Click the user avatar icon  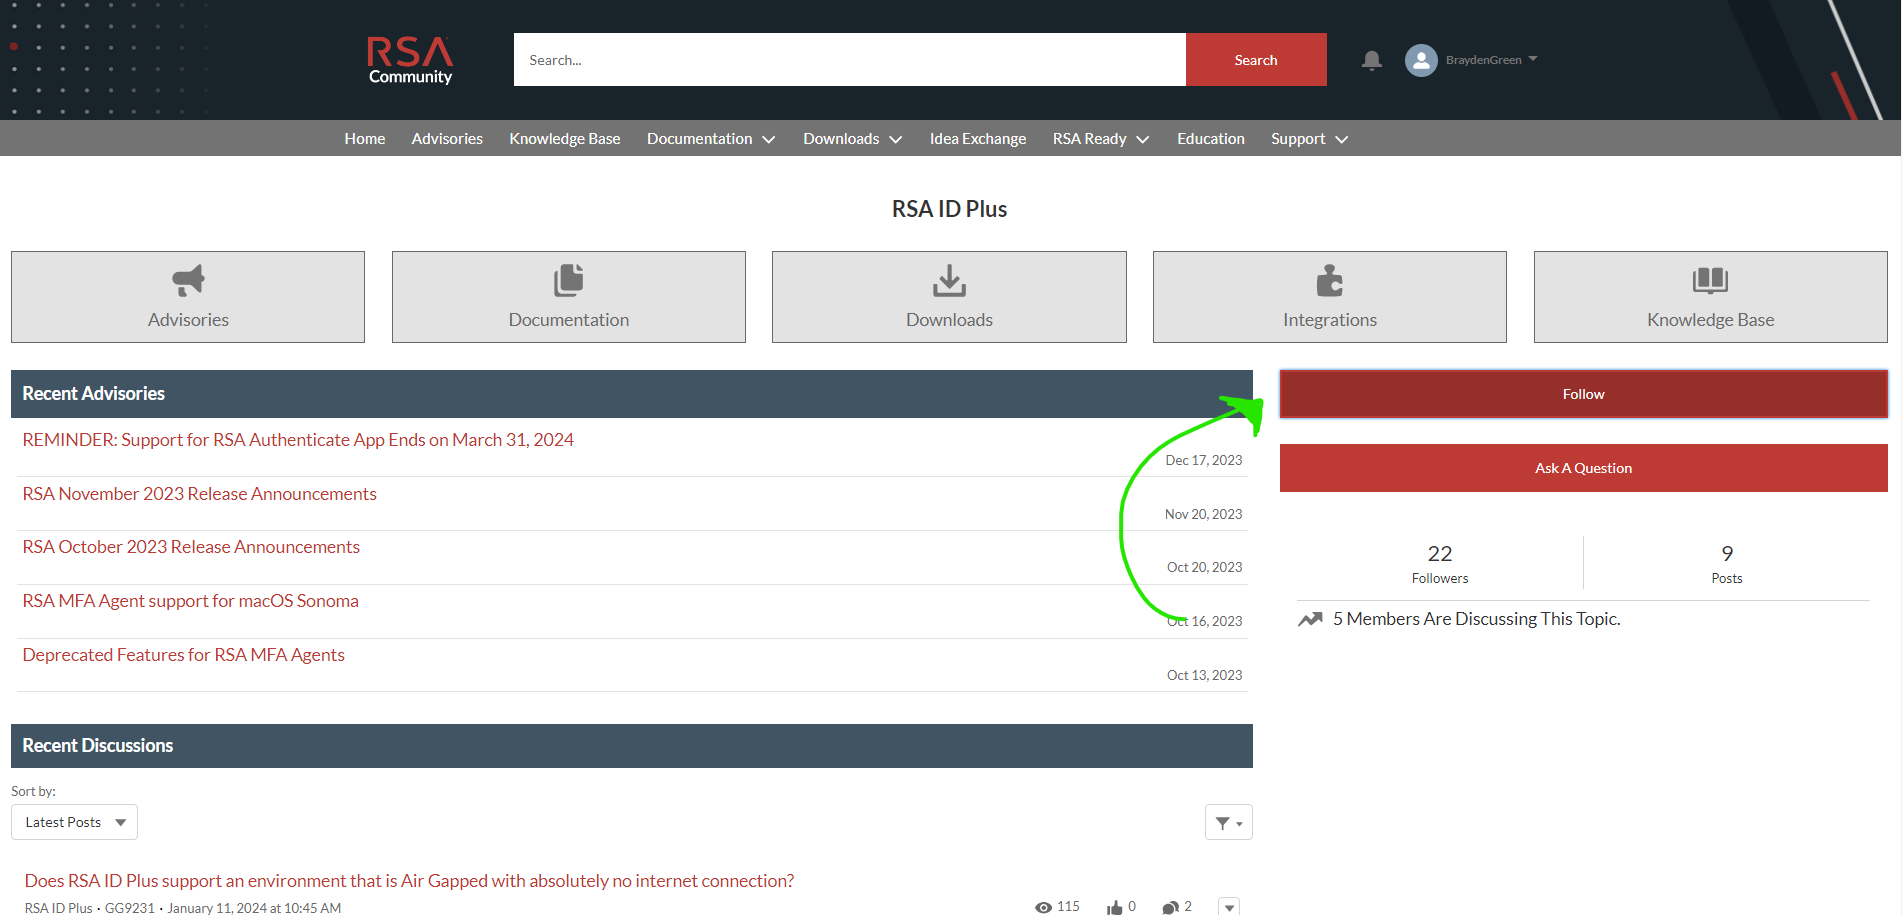[x=1420, y=60]
